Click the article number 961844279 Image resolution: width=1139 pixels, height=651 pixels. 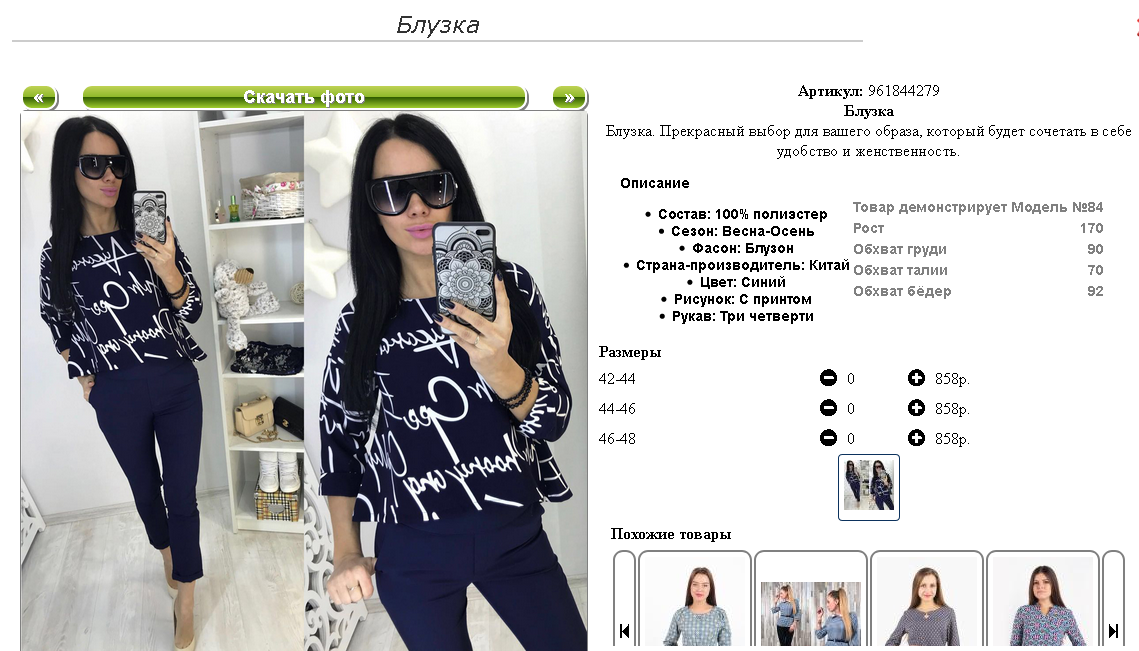[x=904, y=91]
